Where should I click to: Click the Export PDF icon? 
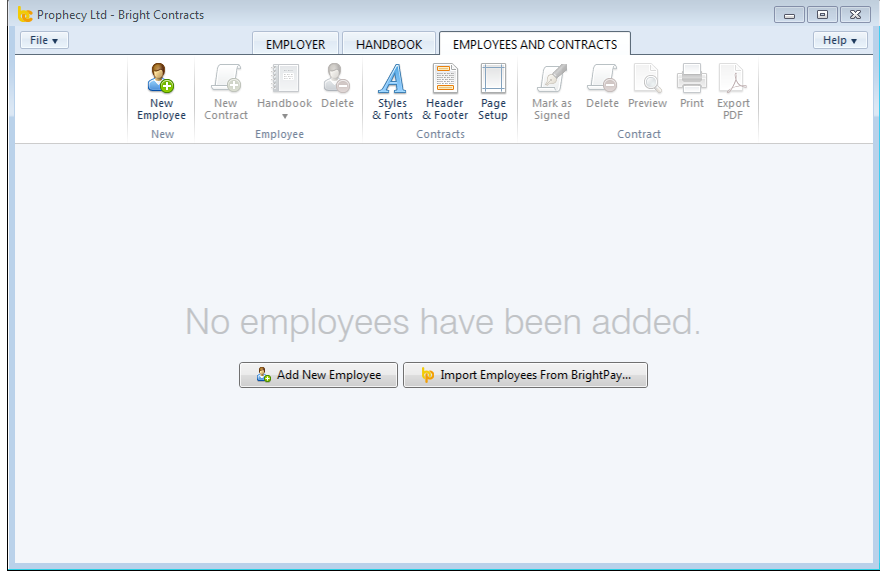[733, 92]
